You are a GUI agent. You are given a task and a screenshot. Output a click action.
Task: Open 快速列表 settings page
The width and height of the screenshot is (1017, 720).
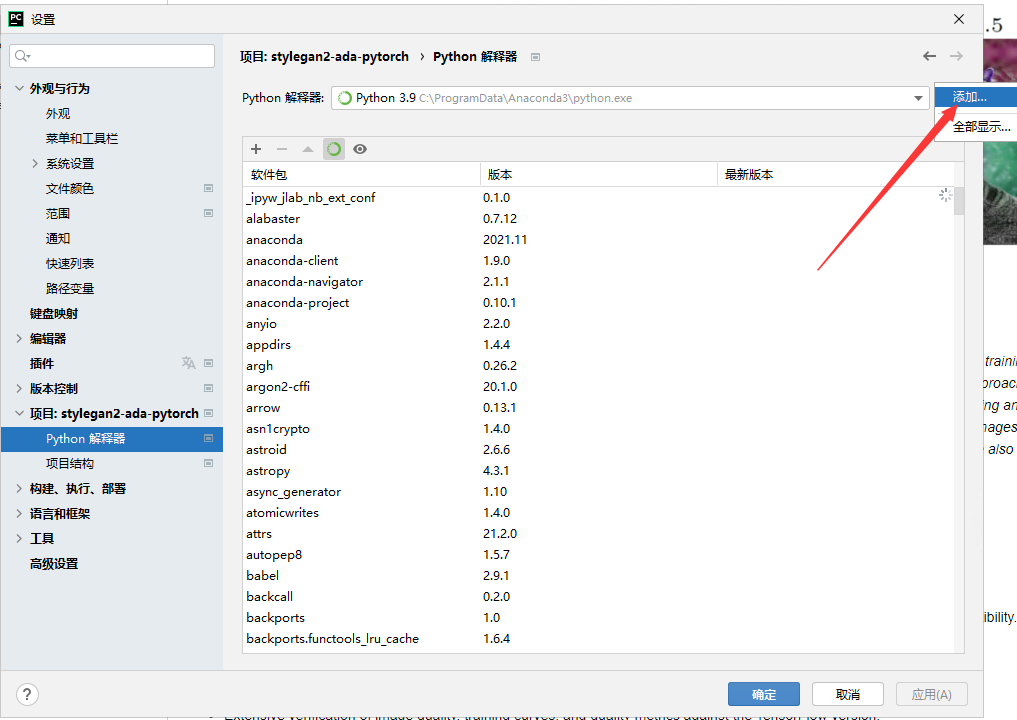tap(70, 263)
